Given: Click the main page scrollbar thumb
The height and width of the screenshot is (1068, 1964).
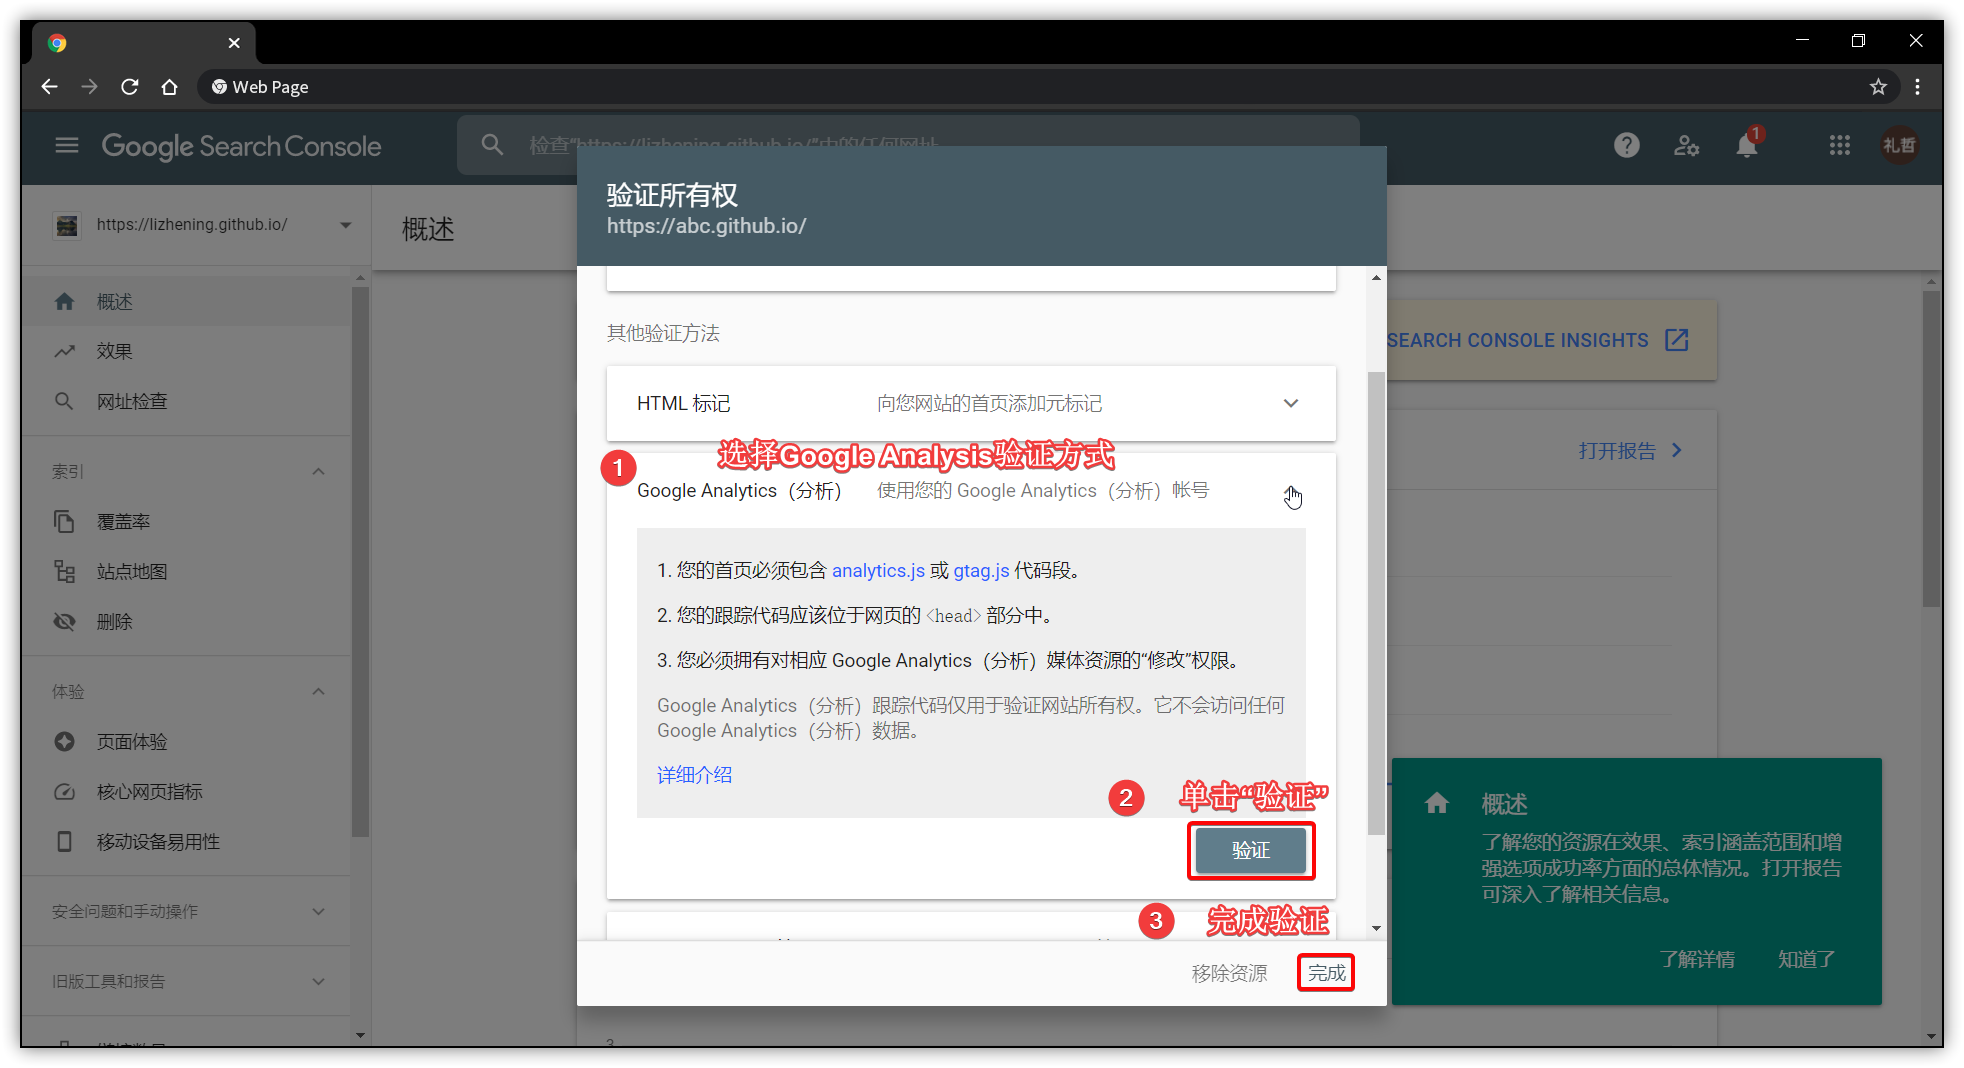Looking at the screenshot, I should (1932, 448).
